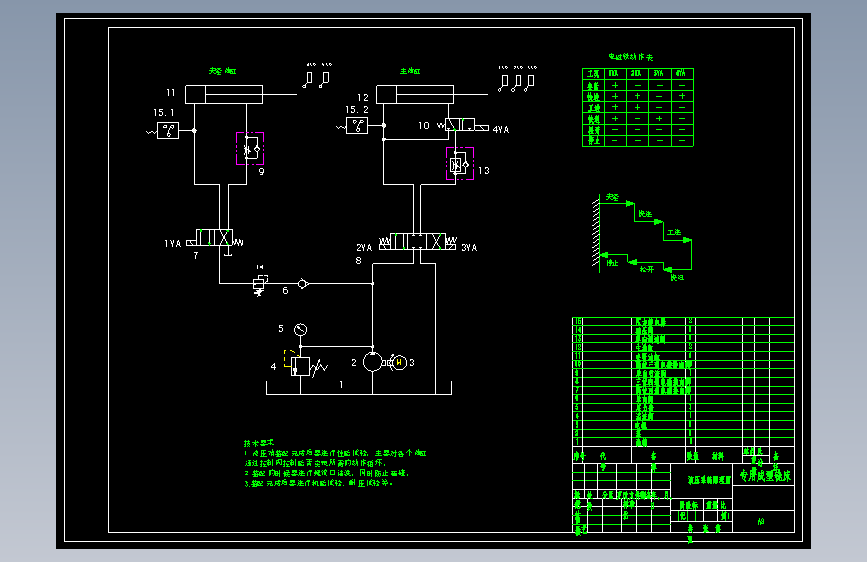Select the electric motor symbol labeled 3
The width and height of the screenshot is (867, 562).
coord(399,362)
